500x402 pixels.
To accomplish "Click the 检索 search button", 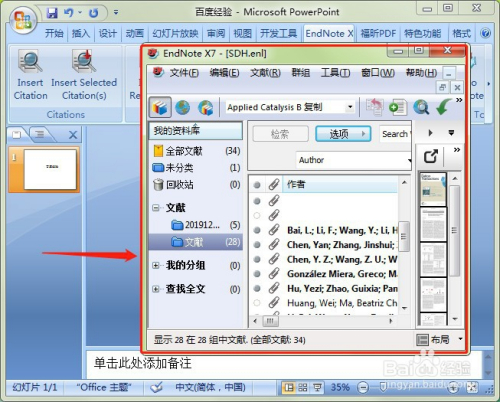I will click(280, 134).
